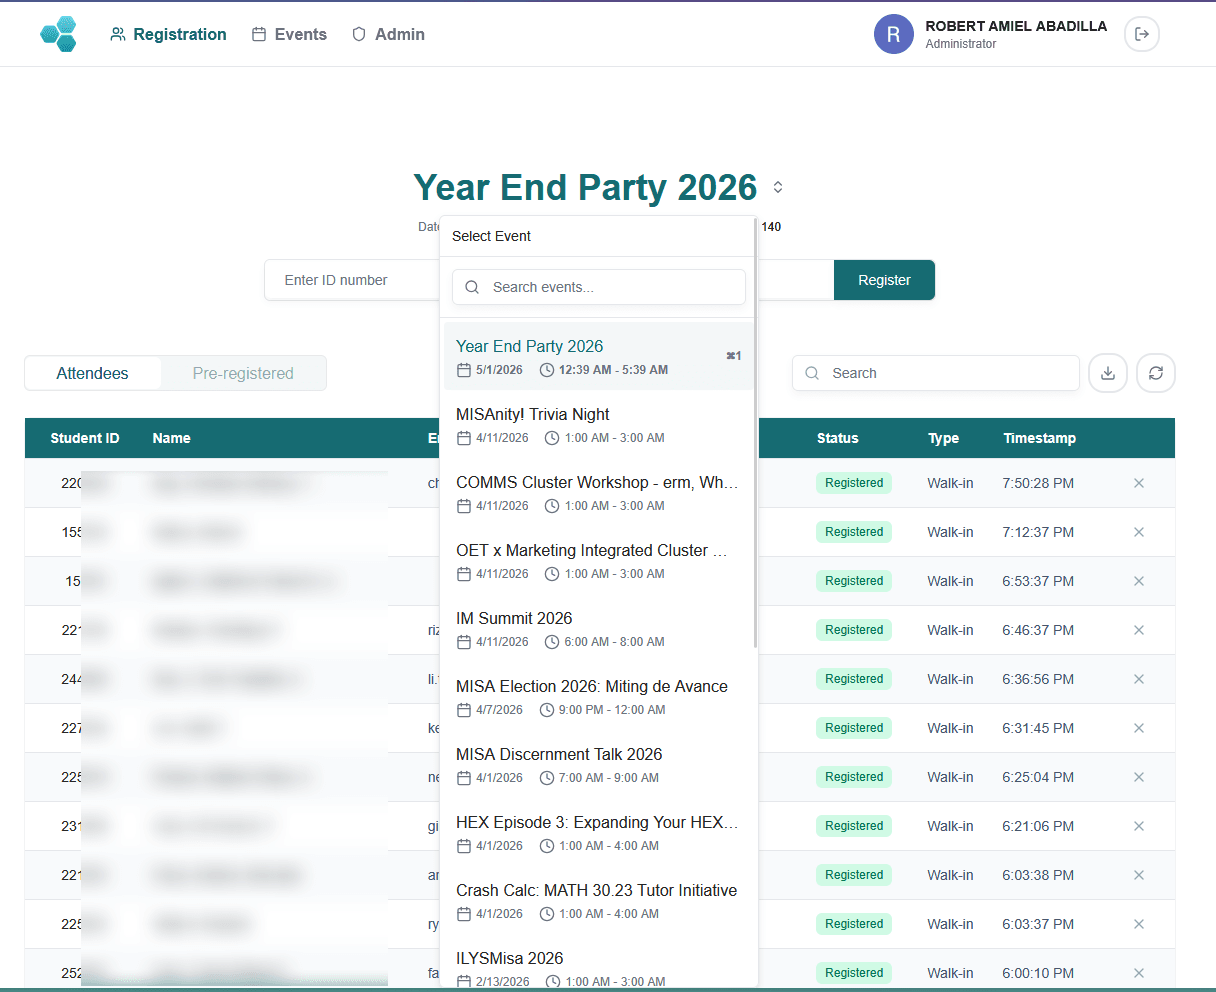
Task: Click the ROBERT AMIEL ABADILLA user name
Action: (x=1016, y=26)
